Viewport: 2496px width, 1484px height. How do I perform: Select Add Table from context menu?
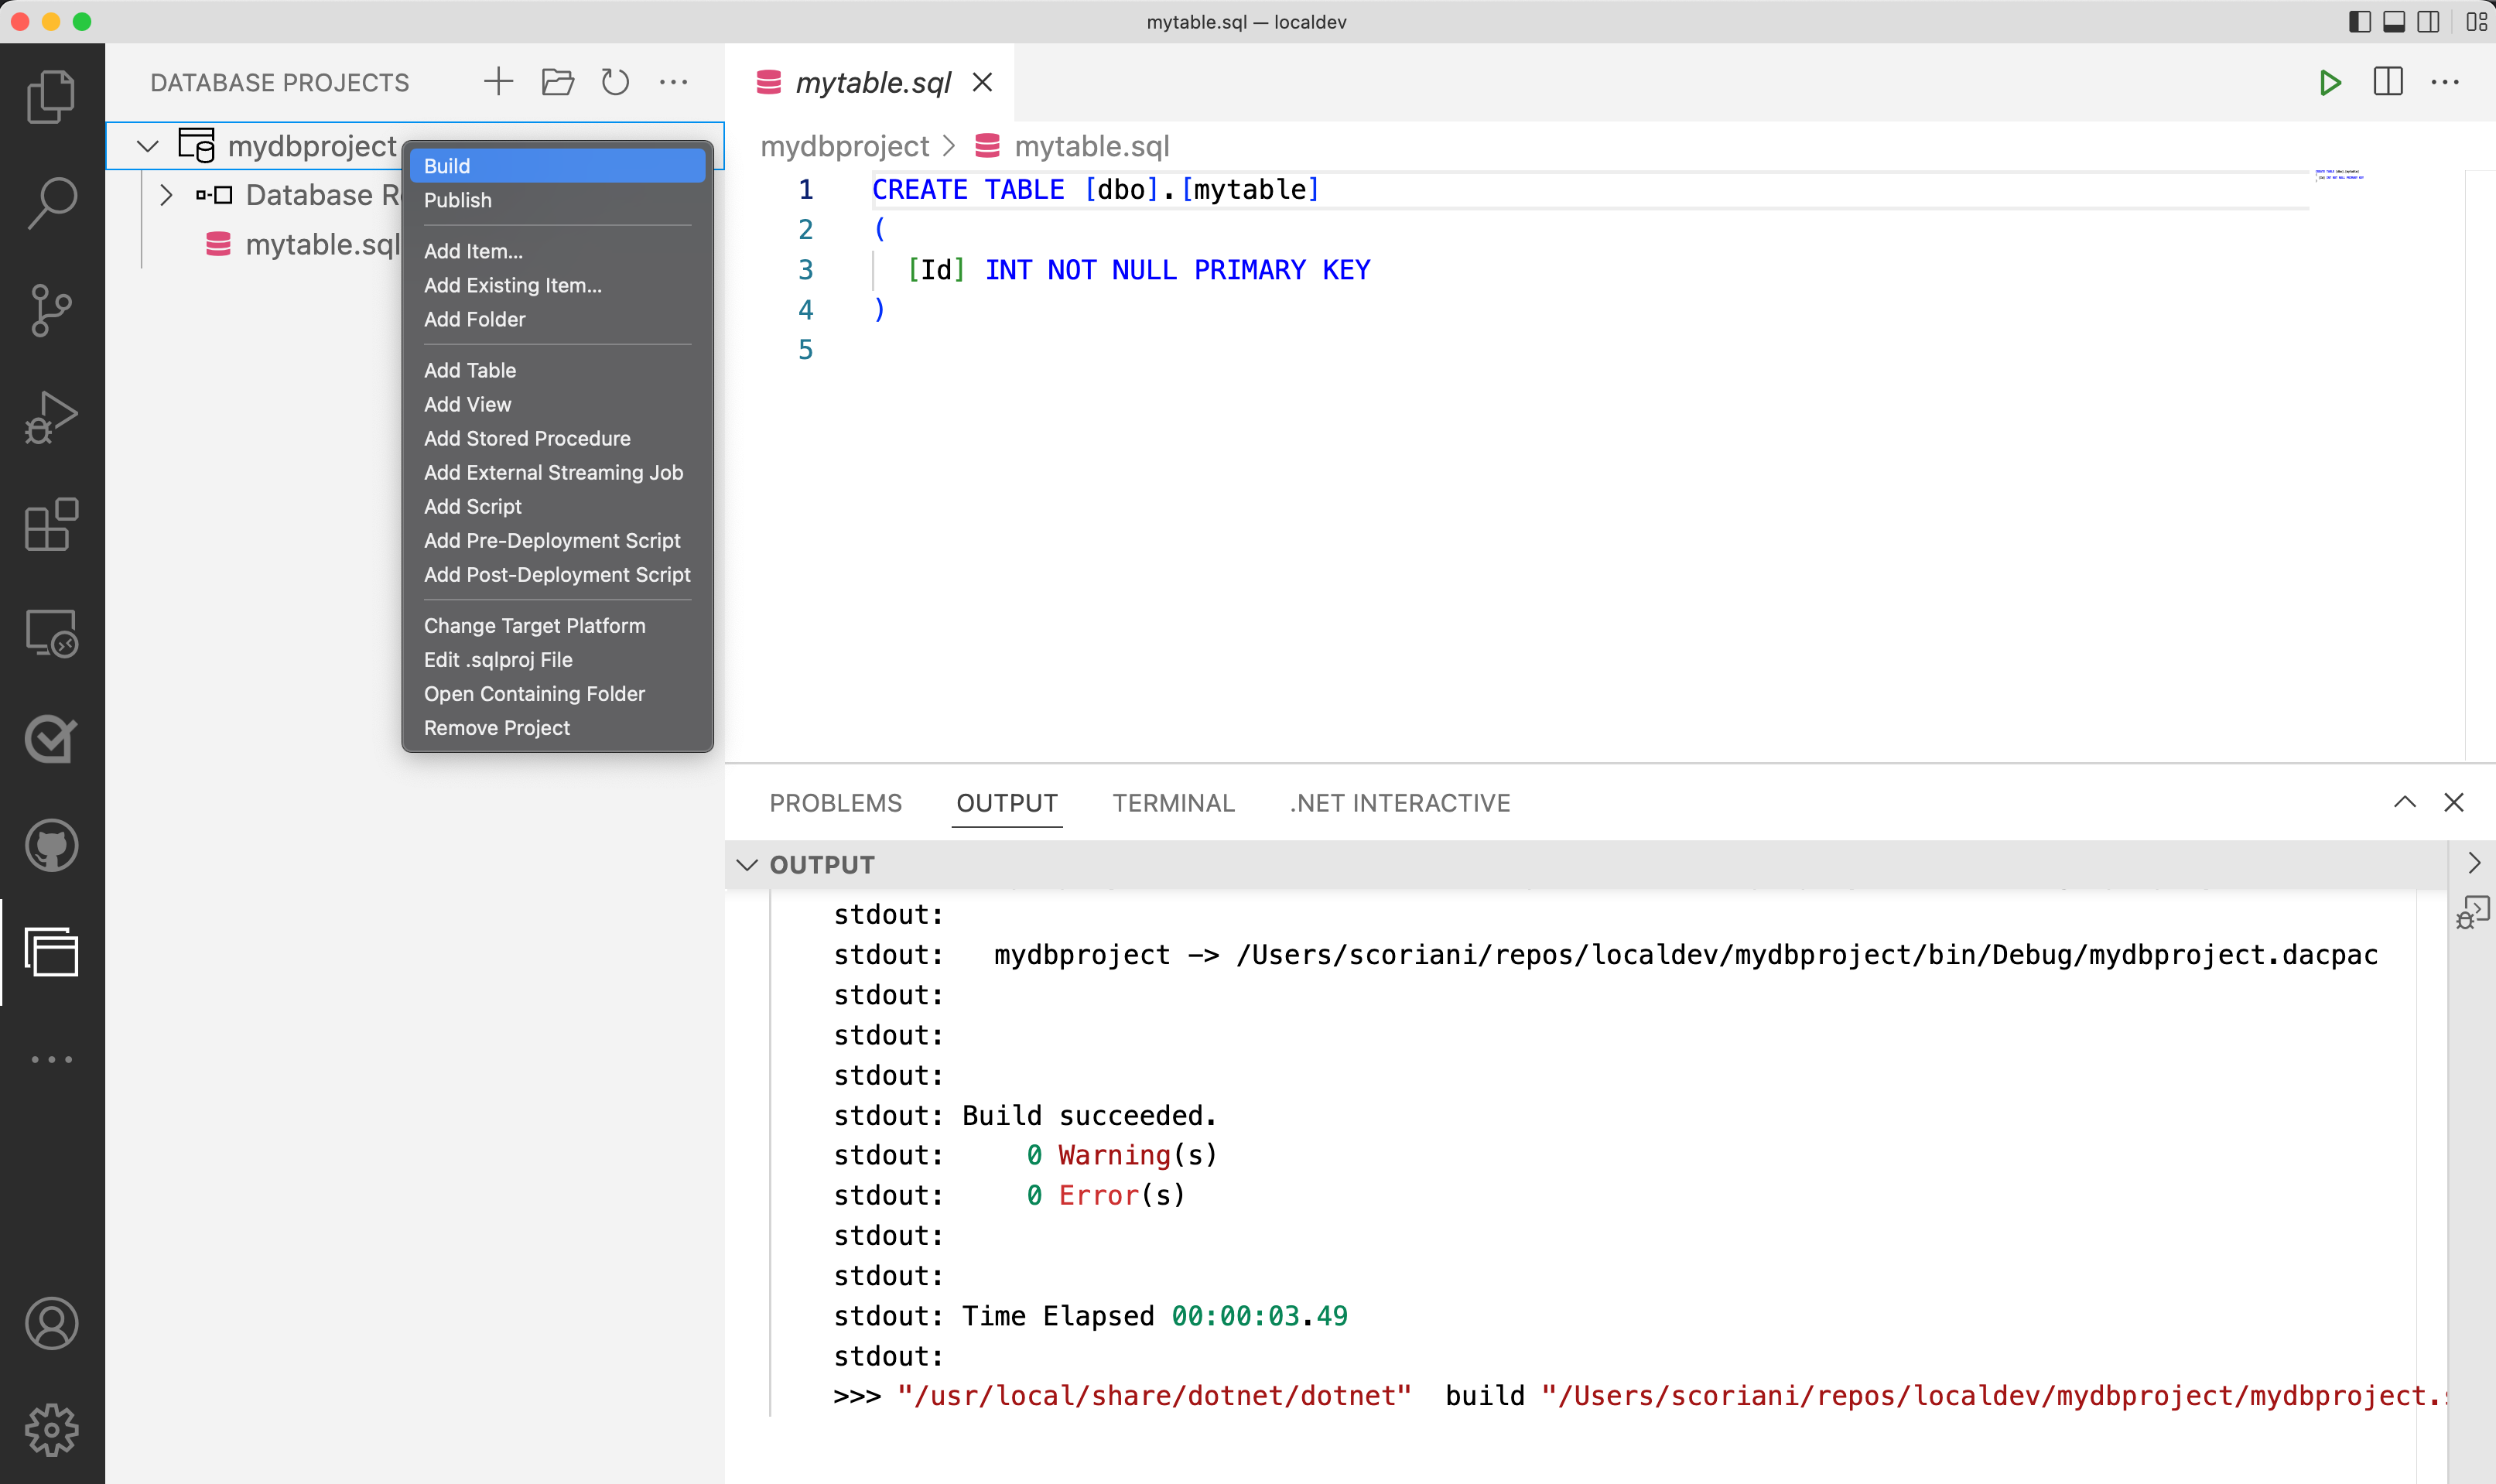coord(470,369)
